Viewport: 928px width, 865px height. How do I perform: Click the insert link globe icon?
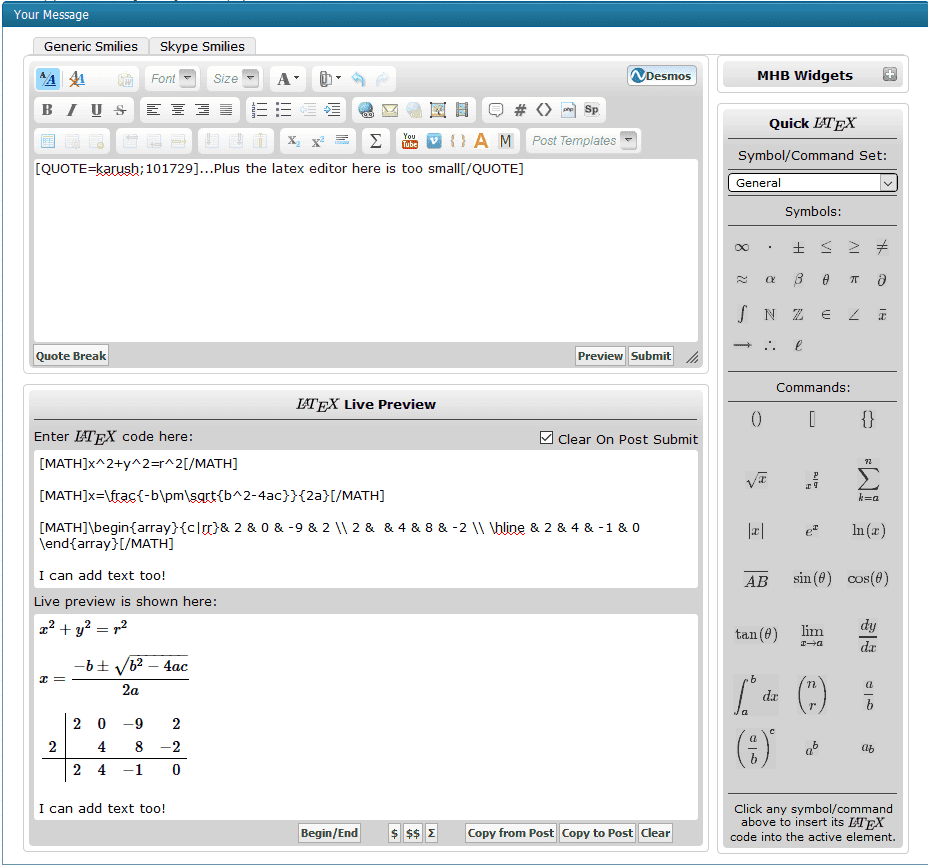365,110
